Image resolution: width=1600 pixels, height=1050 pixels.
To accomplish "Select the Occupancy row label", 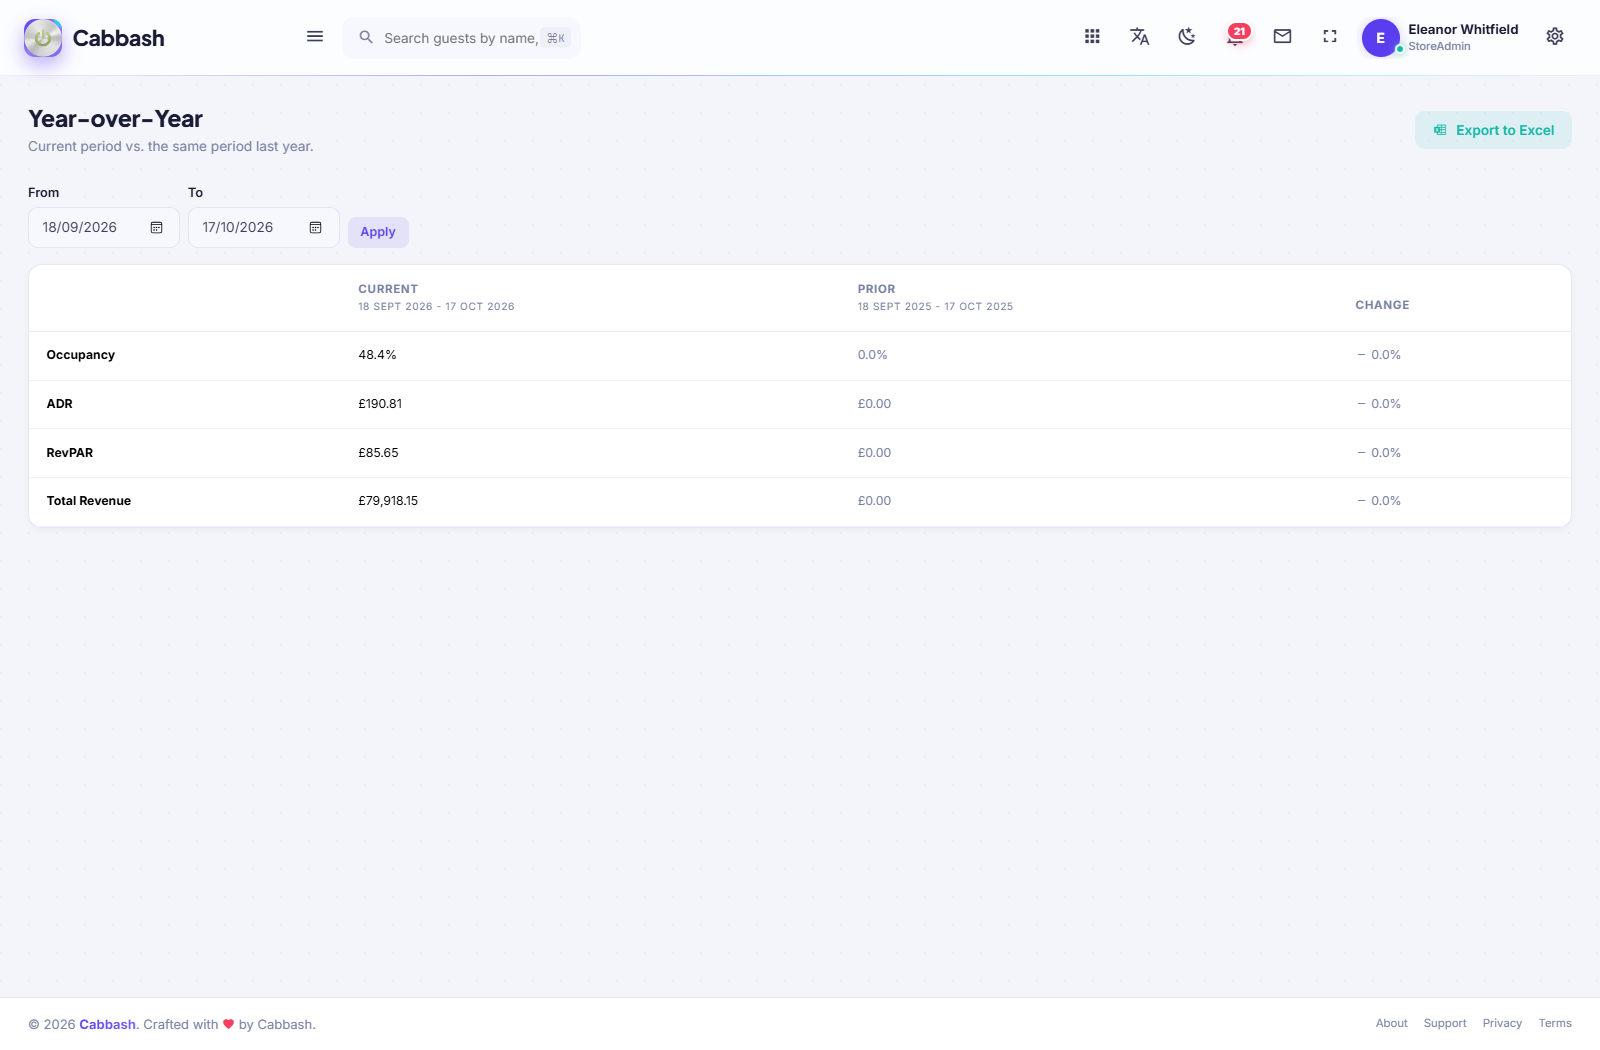I will click(x=81, y=355).
